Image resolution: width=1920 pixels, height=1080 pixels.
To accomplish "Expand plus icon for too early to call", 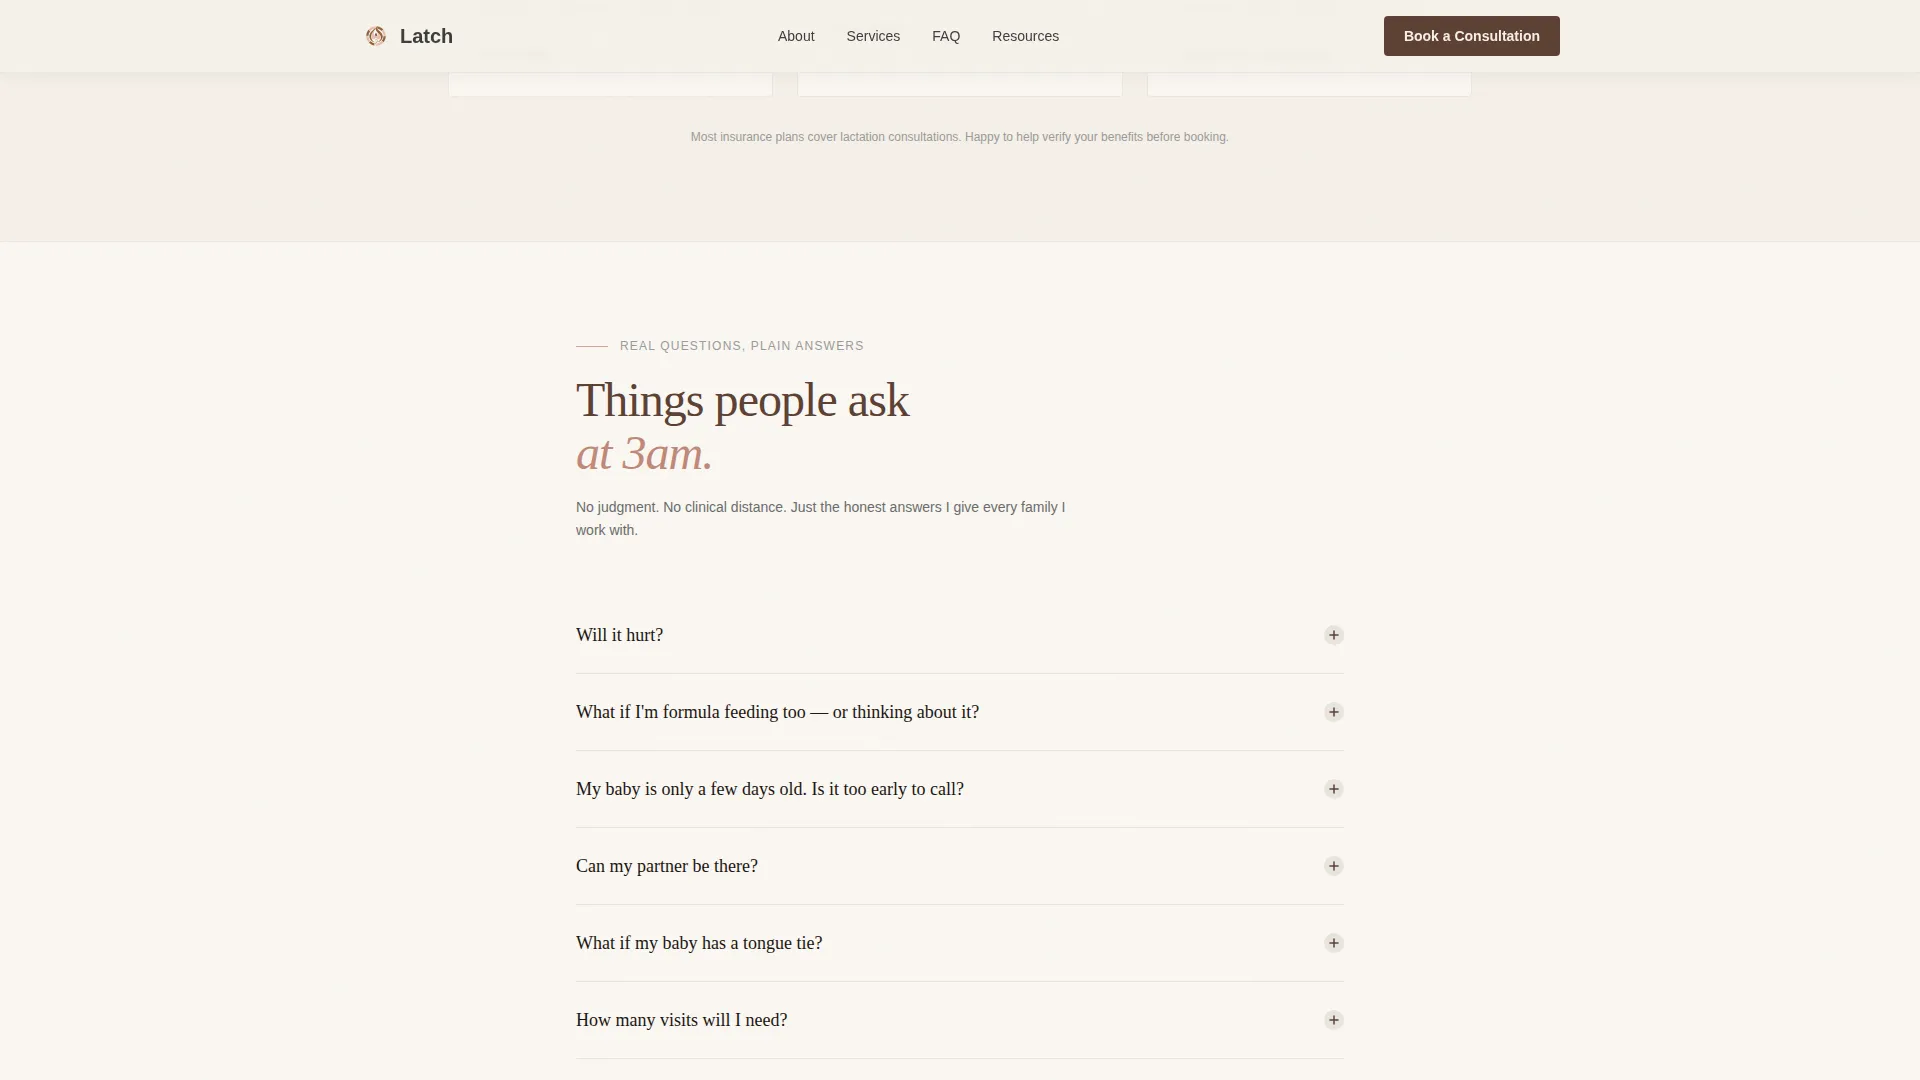I will pyautogui.click(x=1333, y=789).
